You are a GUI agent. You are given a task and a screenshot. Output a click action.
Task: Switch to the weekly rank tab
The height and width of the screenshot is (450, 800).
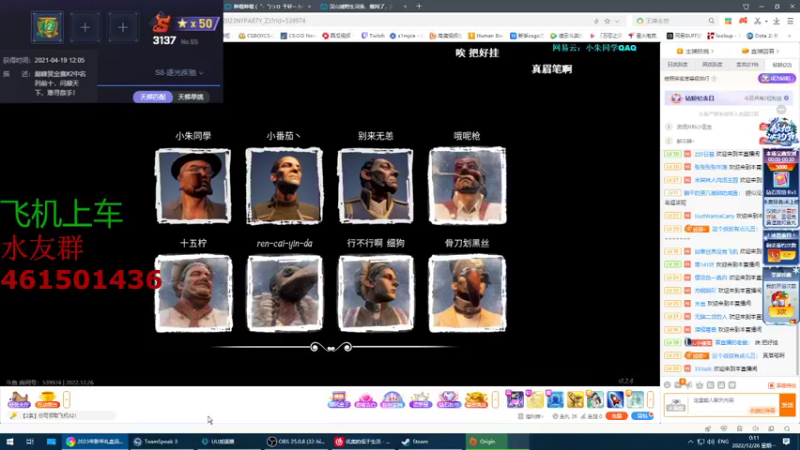[x=712, y=65]
